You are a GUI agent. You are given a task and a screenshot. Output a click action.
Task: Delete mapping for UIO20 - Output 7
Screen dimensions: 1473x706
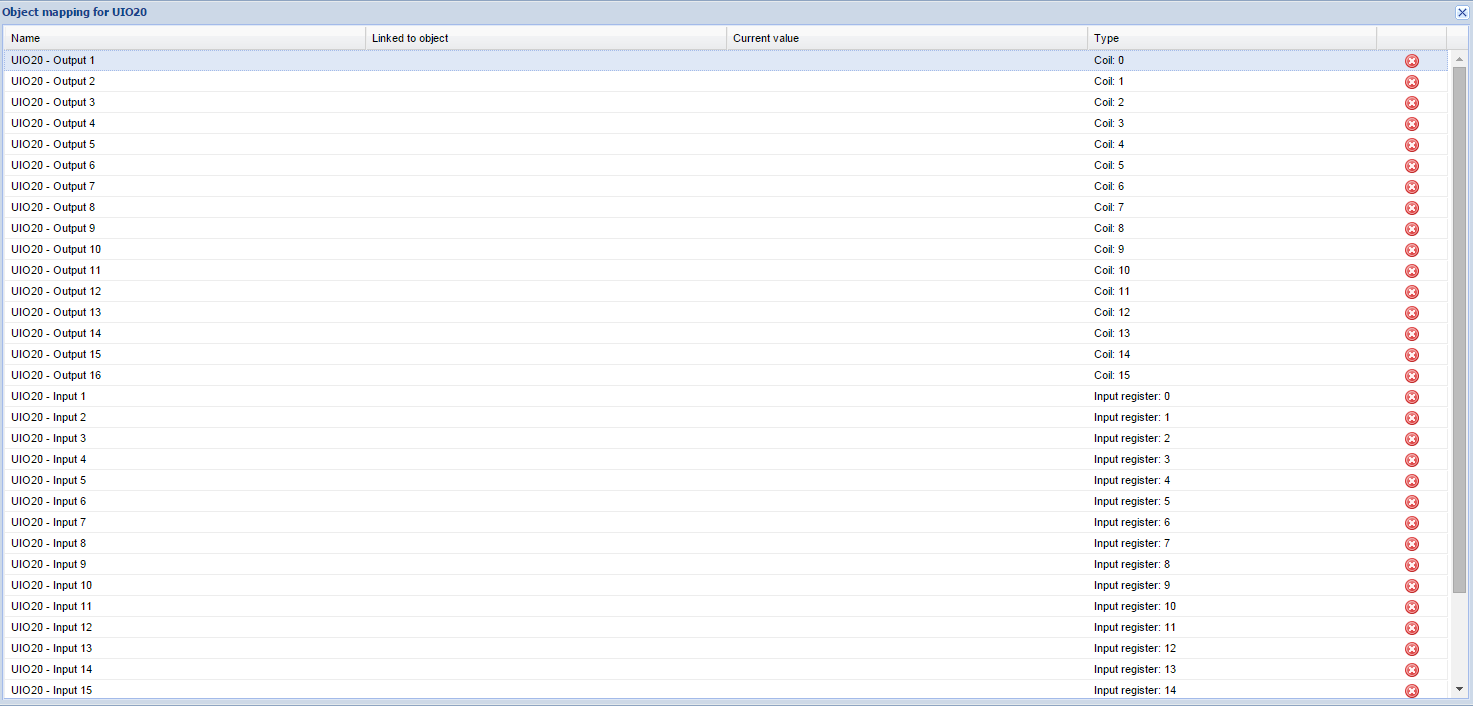click(1412, 187)
